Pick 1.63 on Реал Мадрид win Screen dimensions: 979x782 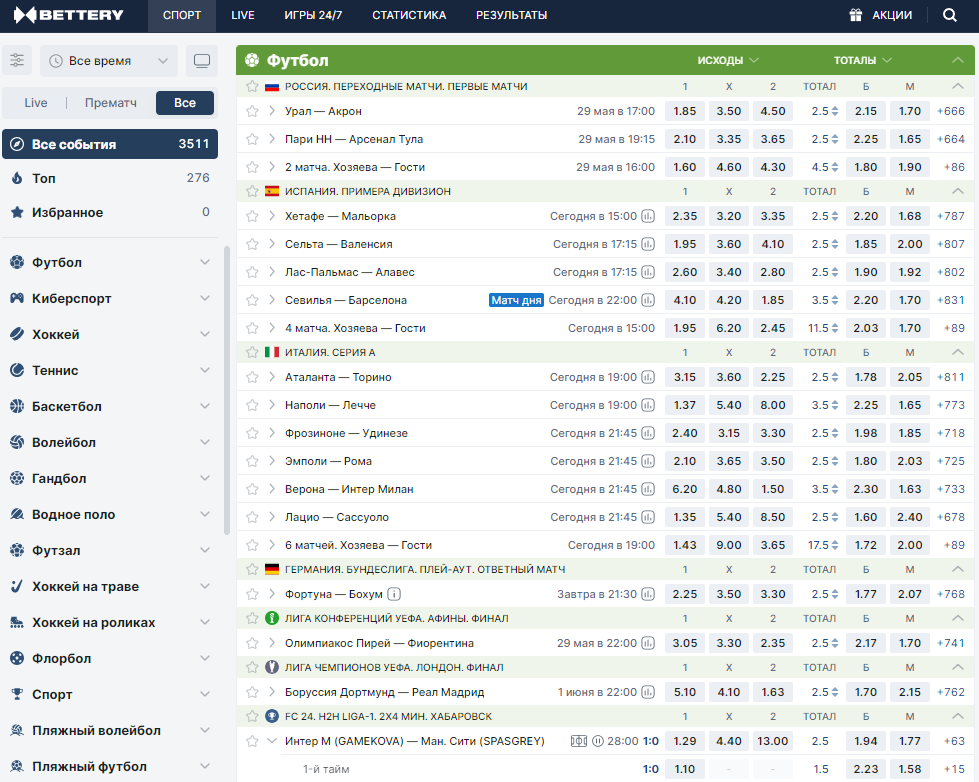click(773, 692)
